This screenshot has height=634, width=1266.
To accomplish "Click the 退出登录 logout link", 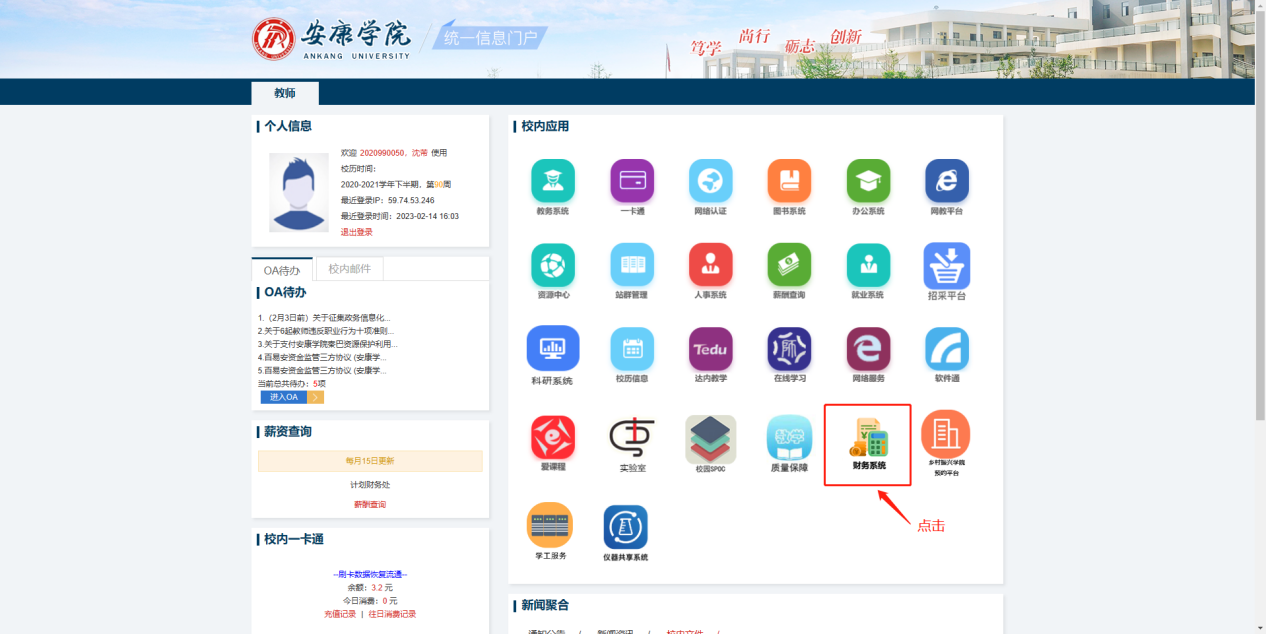I will coord(356,232).
